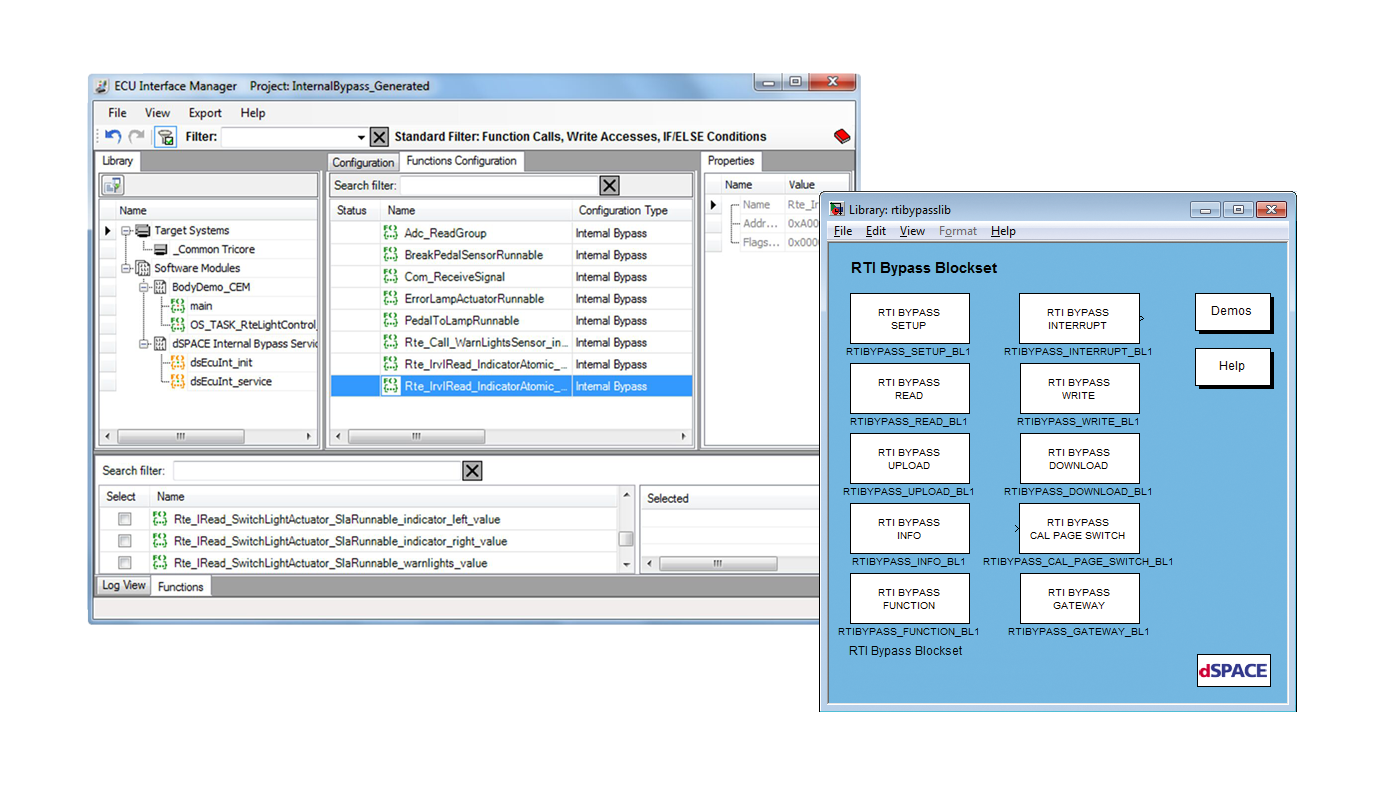This screenshot has height=788, width=1400.
Task: Click the PedalToLampRunnable function icon
Action: pyautogui.click(x=391, y=320)
